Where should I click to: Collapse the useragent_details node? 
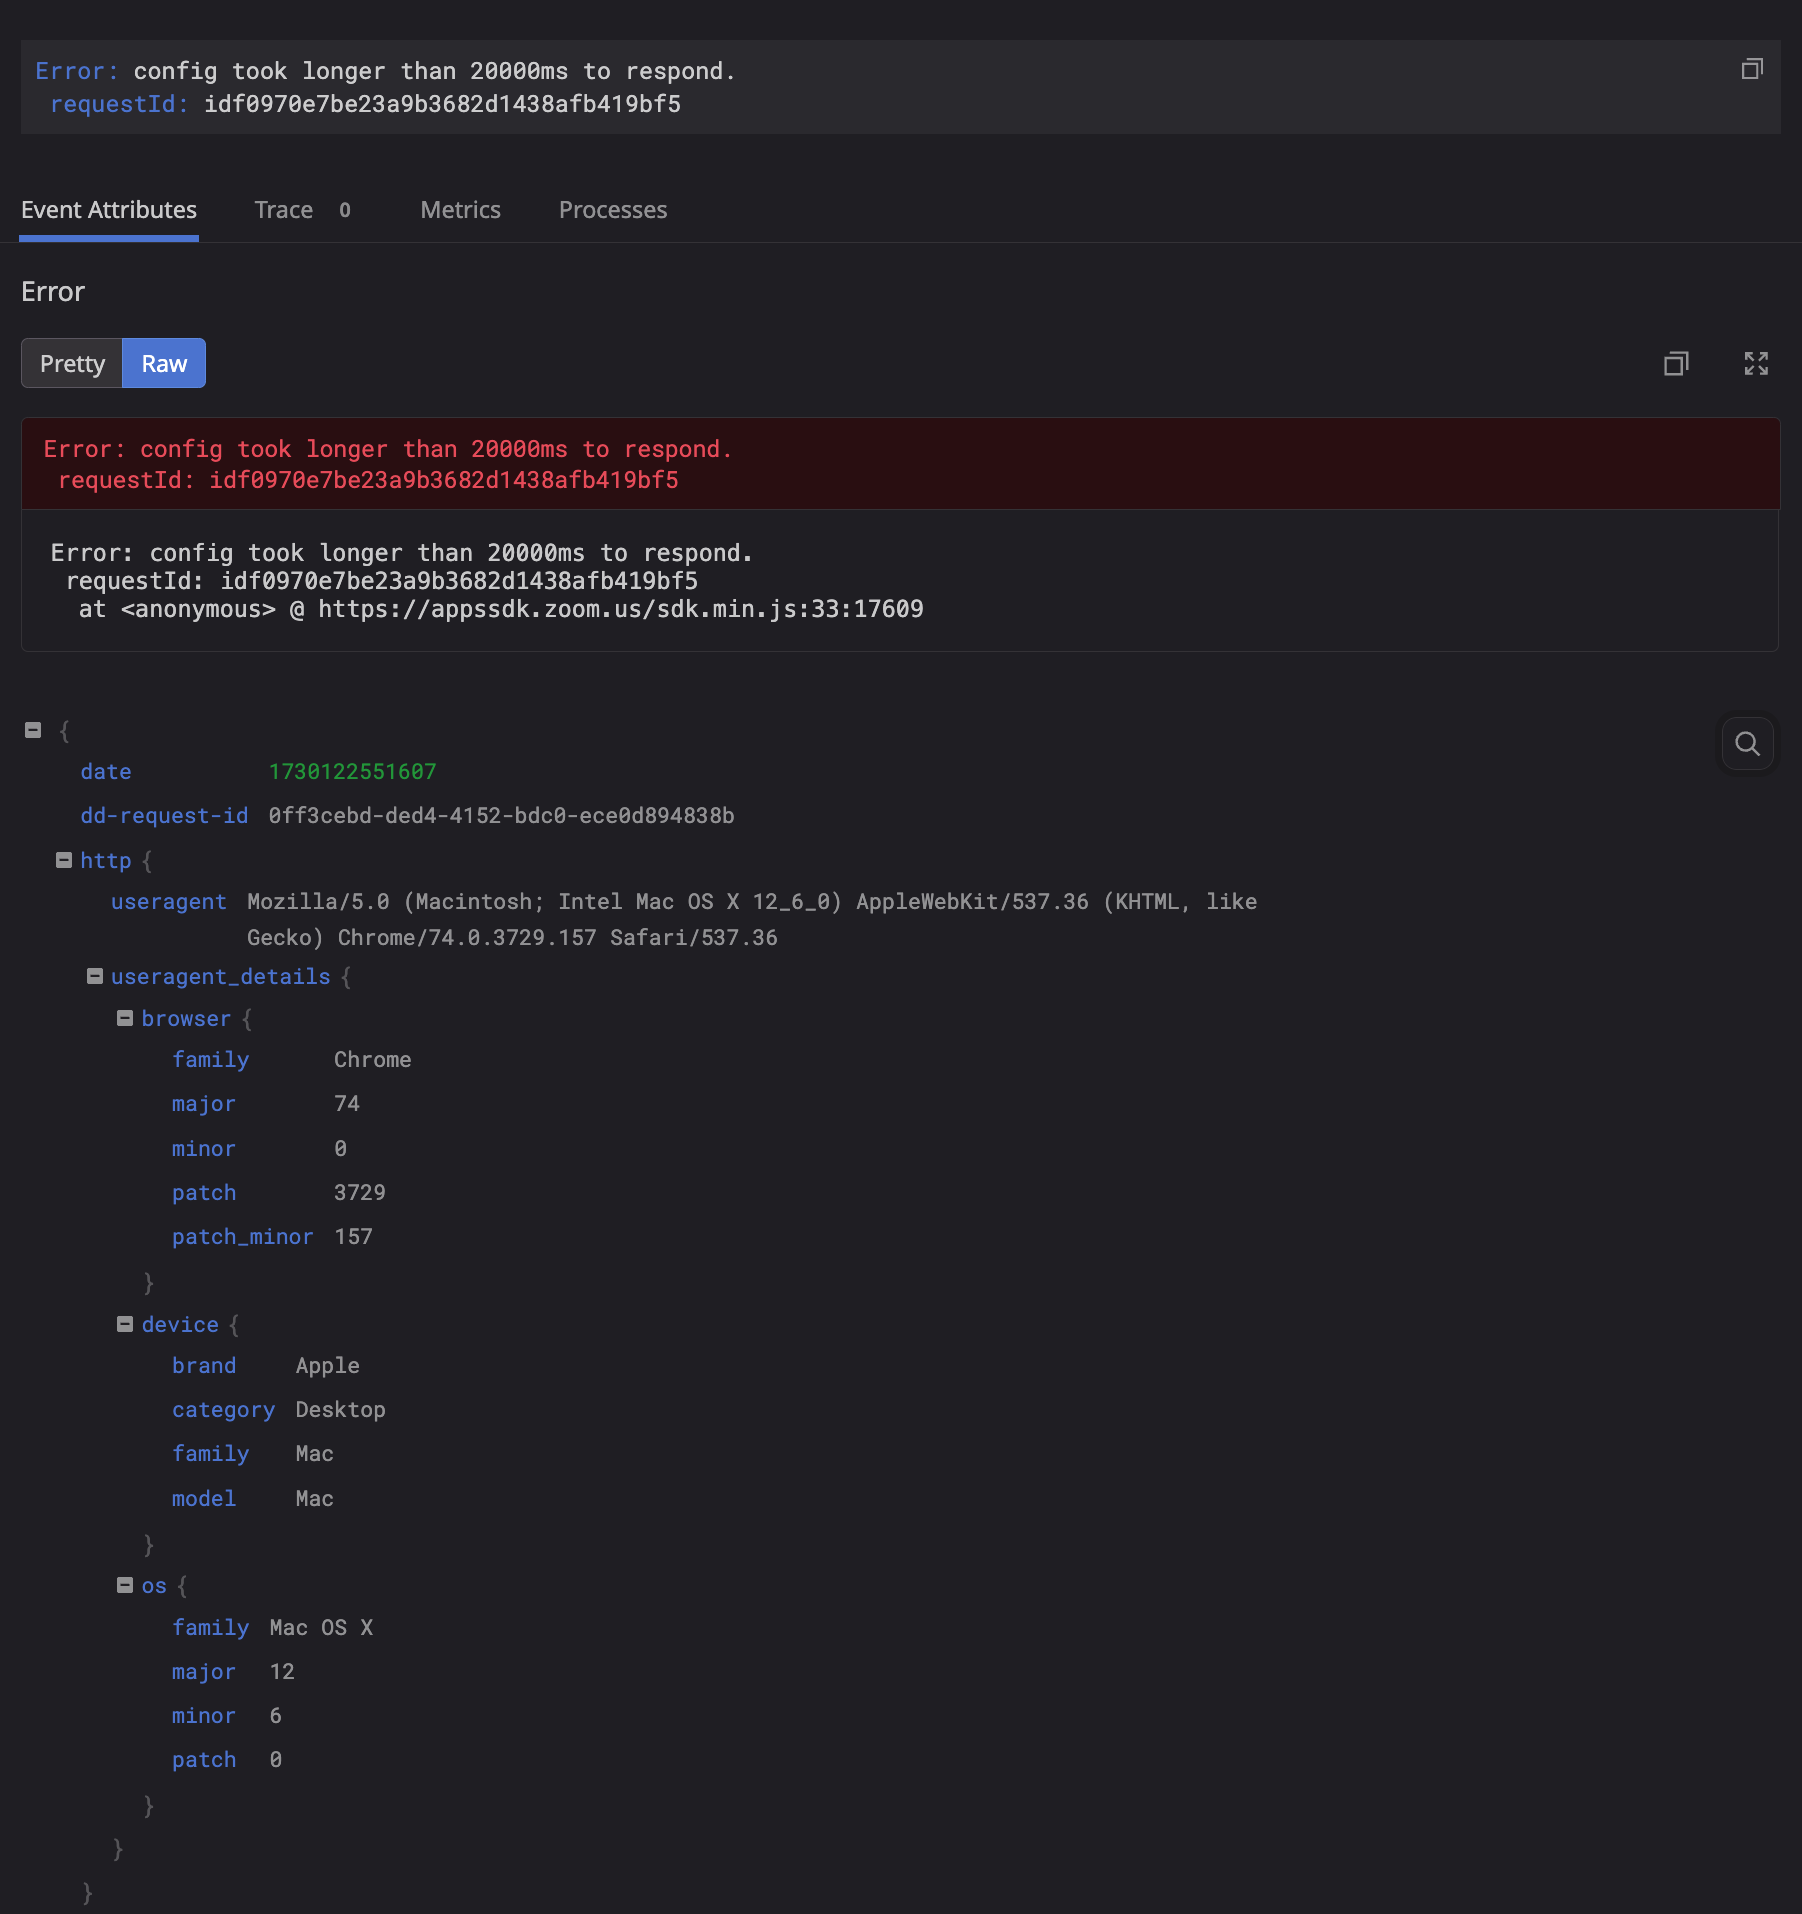click(x=95, y=976)
